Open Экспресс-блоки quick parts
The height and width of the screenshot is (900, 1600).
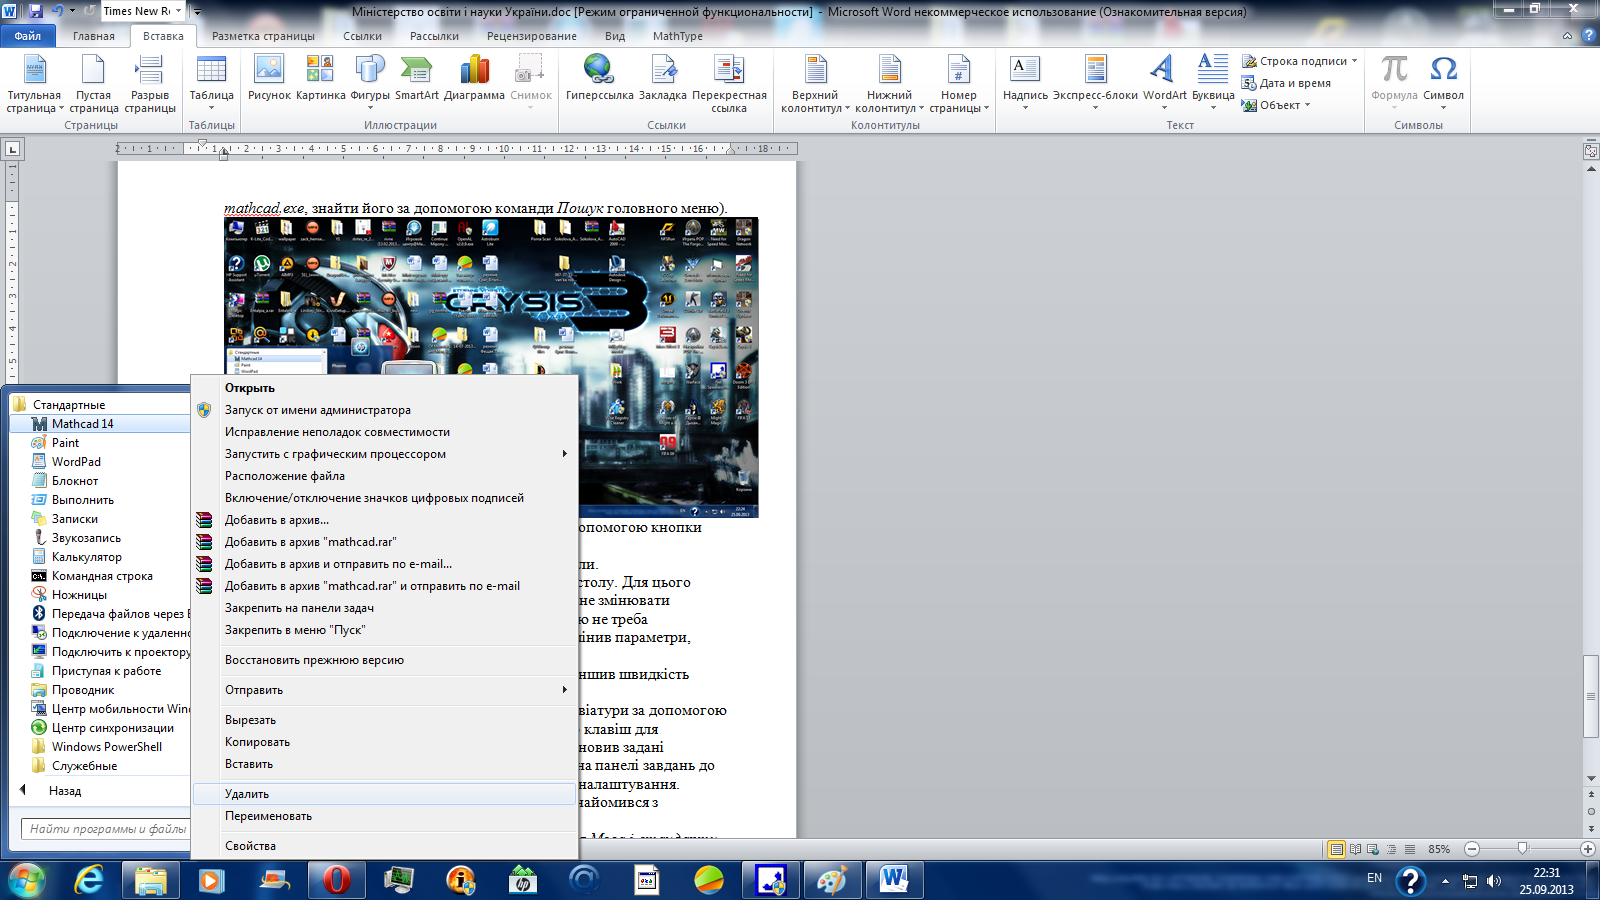[x=1095, y=80]
